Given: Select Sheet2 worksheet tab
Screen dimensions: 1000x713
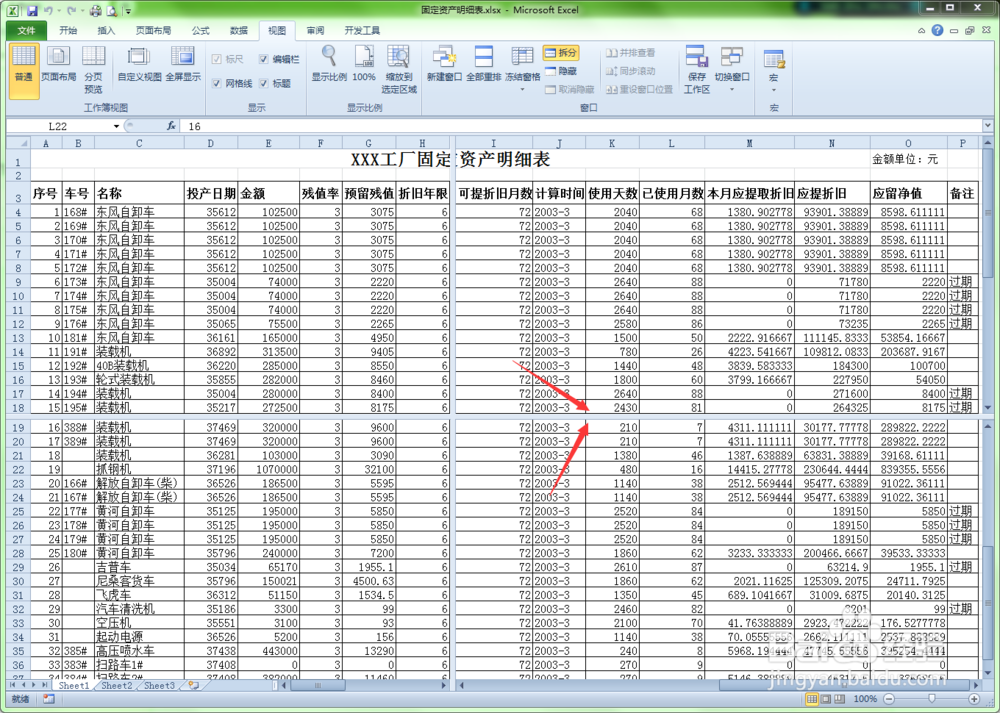Looking at the screenshot, I should pos(117,686).
